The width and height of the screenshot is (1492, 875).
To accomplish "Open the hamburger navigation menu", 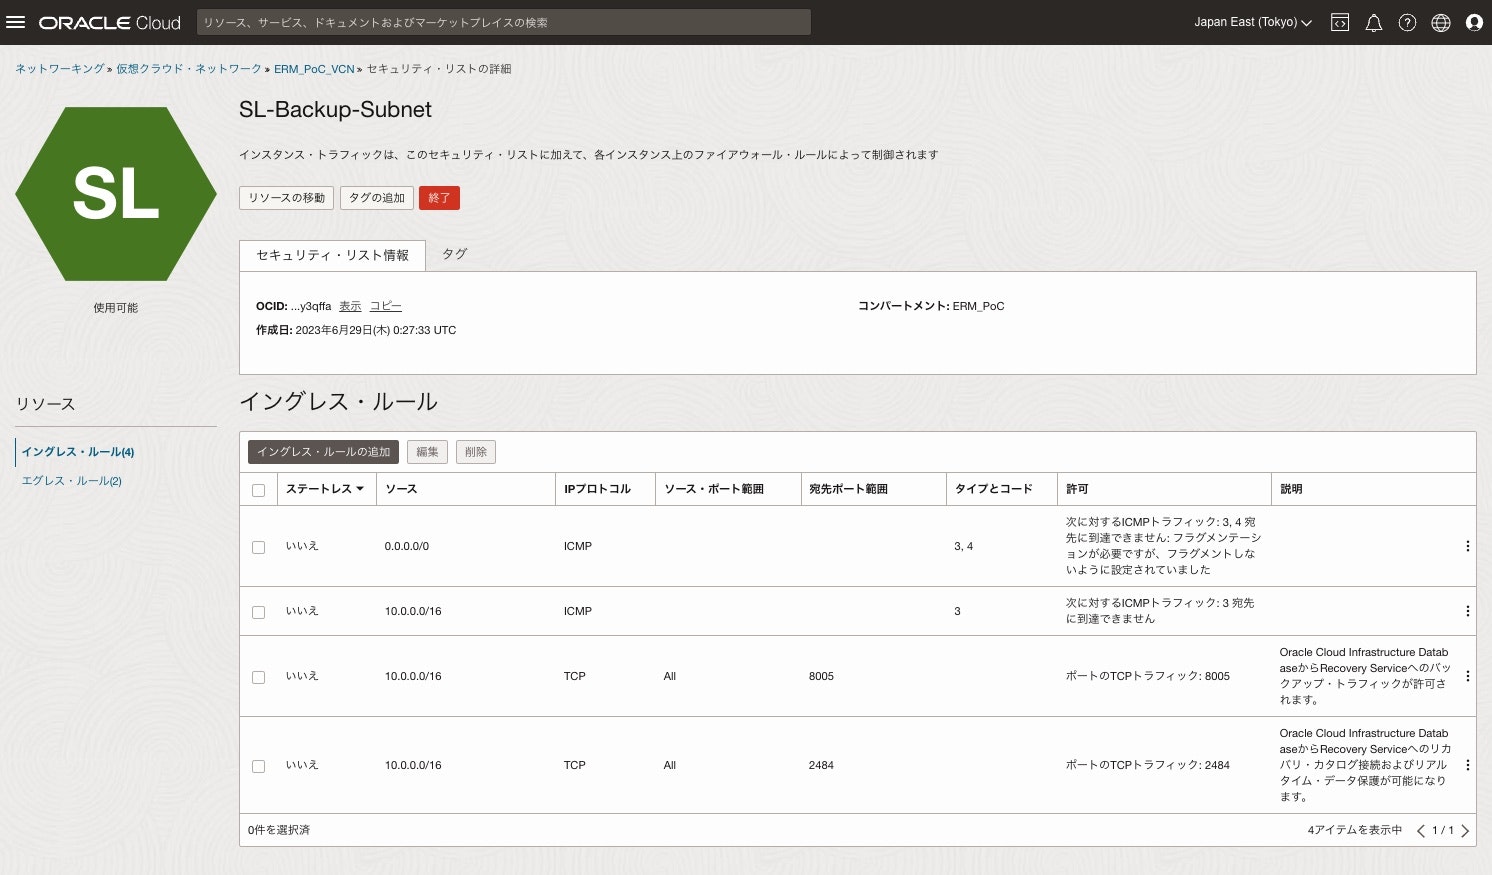I will click(15, 22).
